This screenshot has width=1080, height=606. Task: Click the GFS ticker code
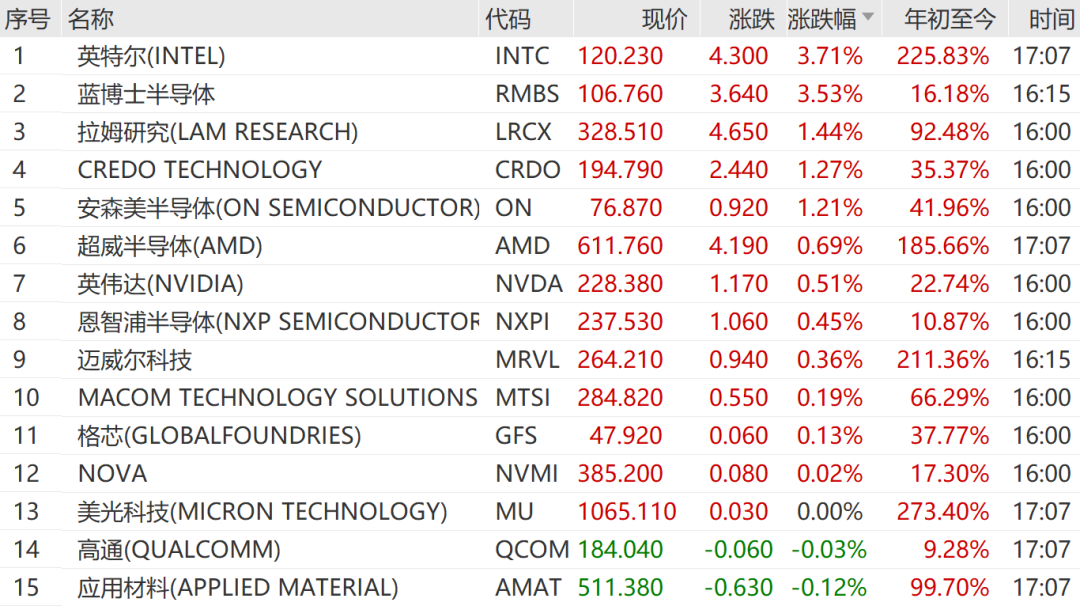coord(516,435)
